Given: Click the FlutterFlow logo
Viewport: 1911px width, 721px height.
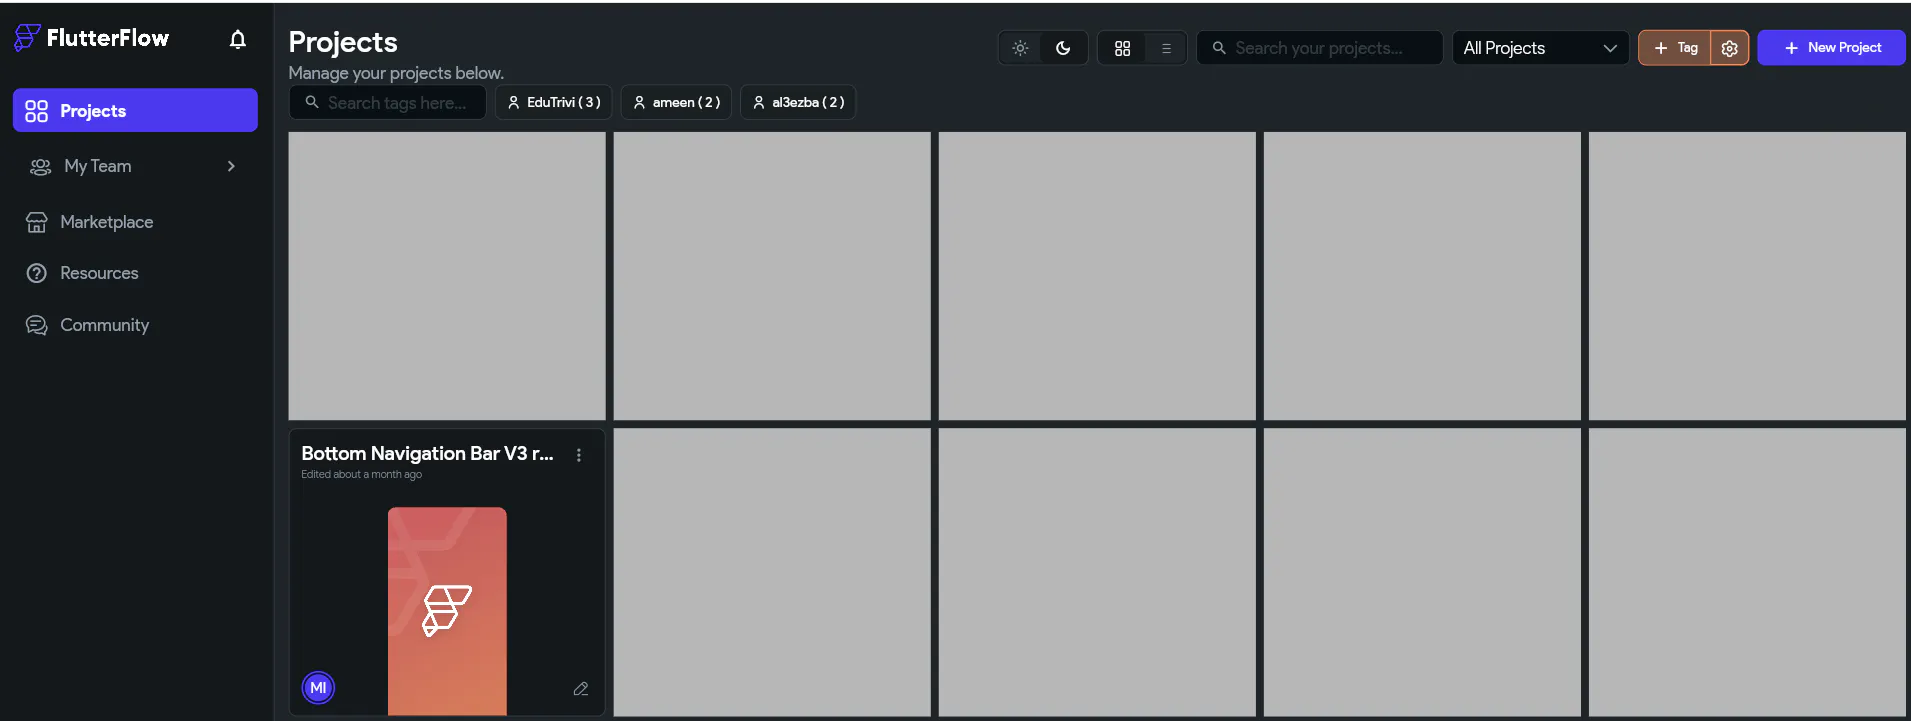Looking at the screenshot, I should click(92, 38).
